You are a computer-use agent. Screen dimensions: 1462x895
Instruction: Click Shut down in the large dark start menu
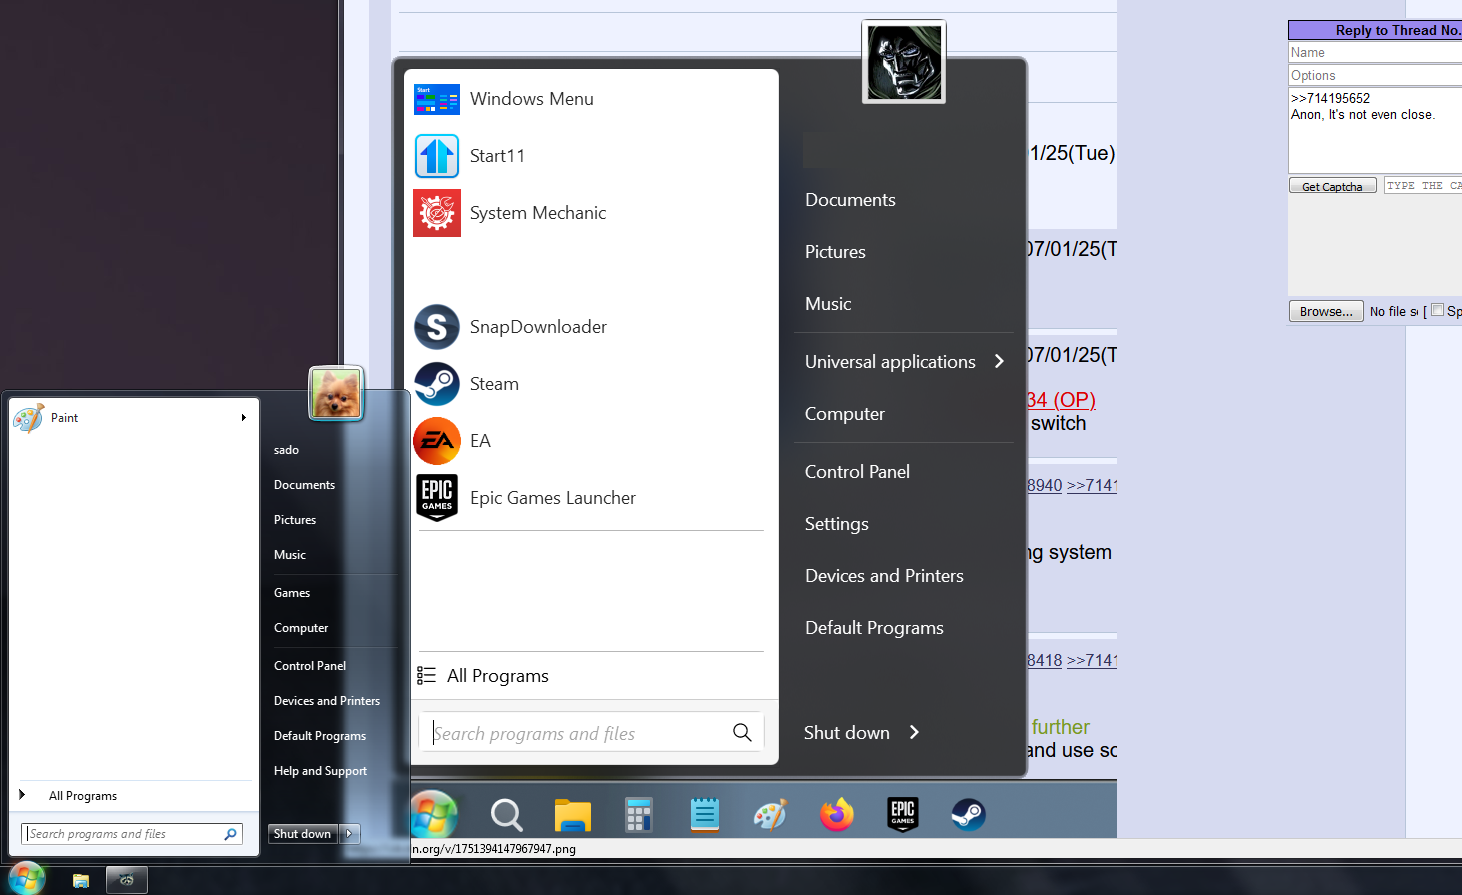click(x=847, y=733)
